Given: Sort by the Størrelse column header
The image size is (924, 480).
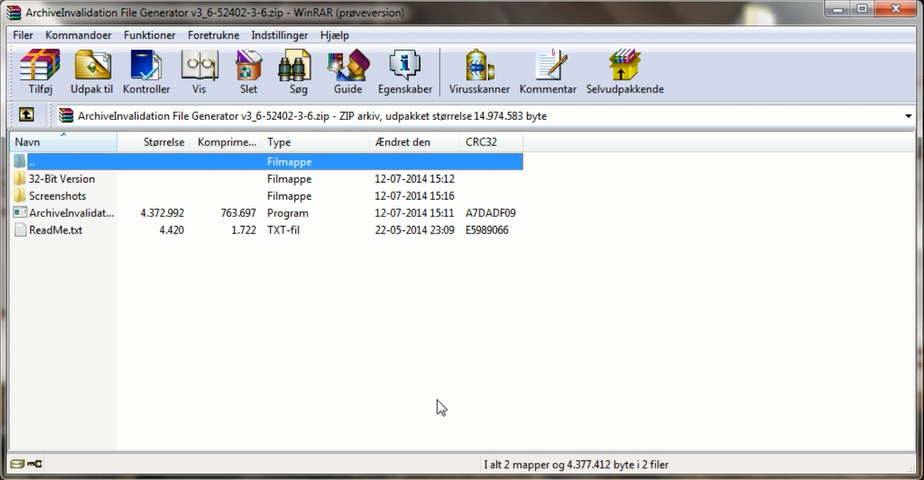Looking at the screenshot, I should tap(153, 142).
